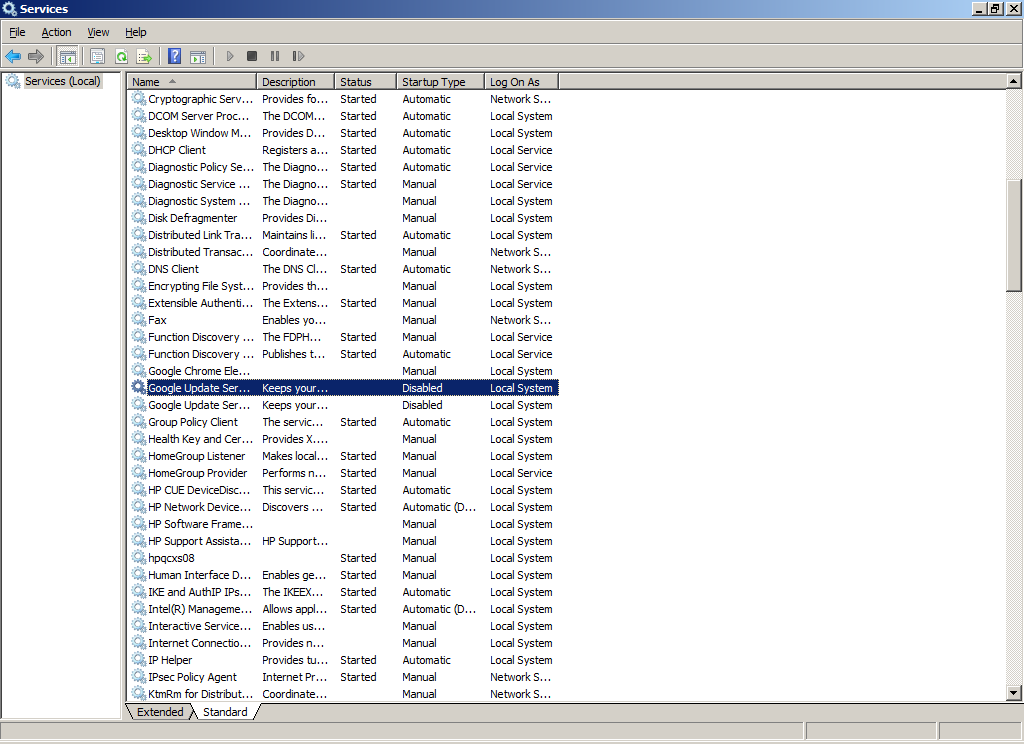Click the Stop Service square icon
The image size is (1024, 744).
tap(252, 56)
